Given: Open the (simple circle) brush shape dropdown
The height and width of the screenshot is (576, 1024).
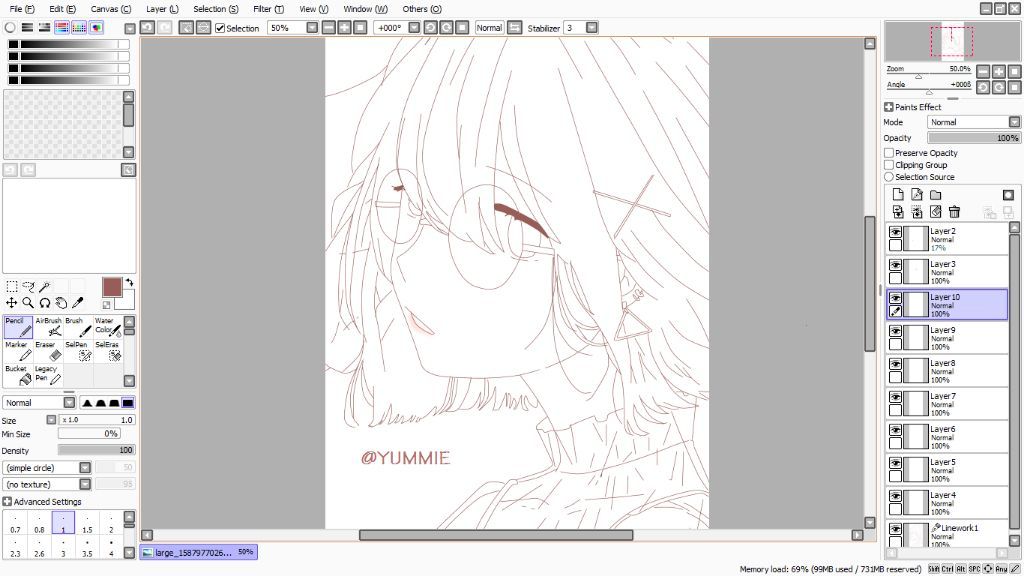Looking at the screenshot, I should click(85, 468).
